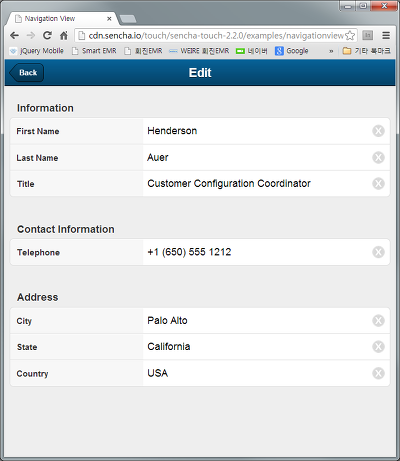Screen dimensions: 400x461
Task: Show hidden bookmarks via the chevron
Action: [x=331, y=51]
